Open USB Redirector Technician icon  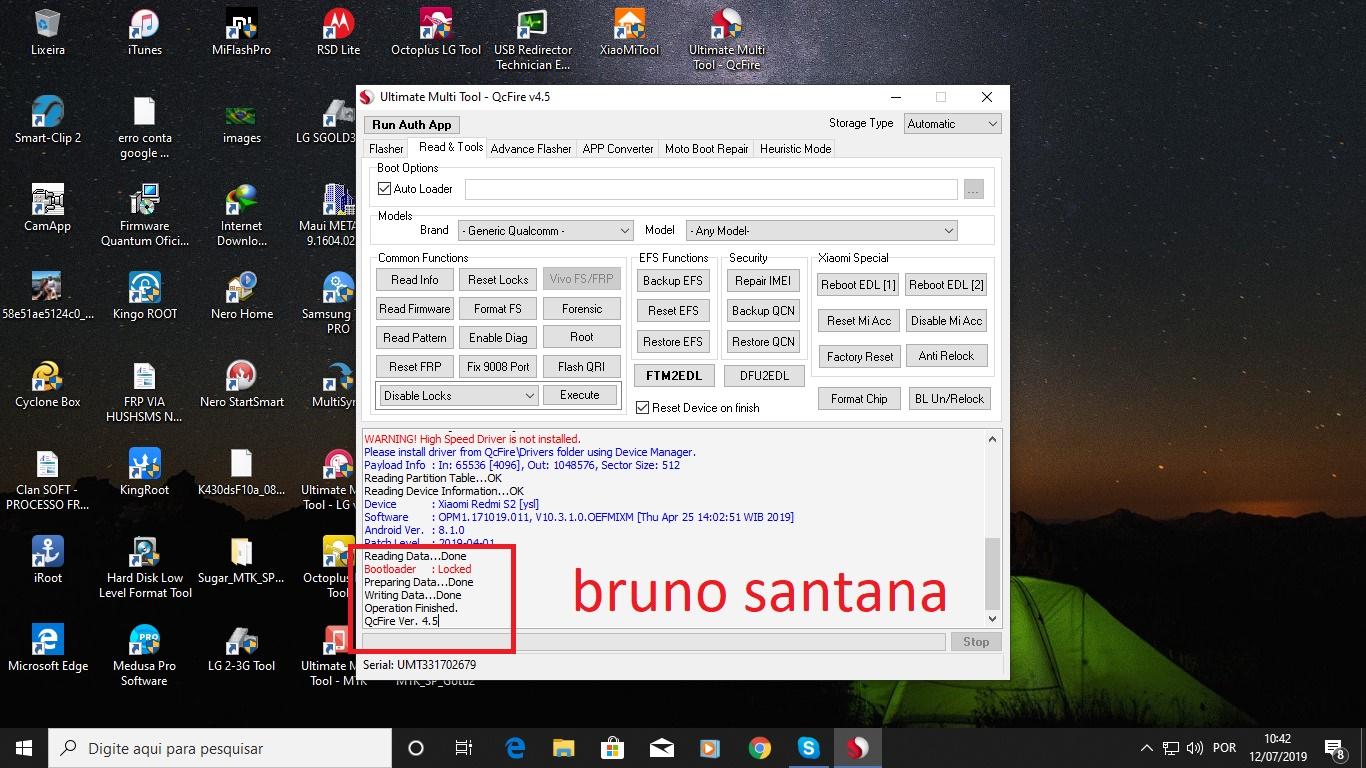533,40
